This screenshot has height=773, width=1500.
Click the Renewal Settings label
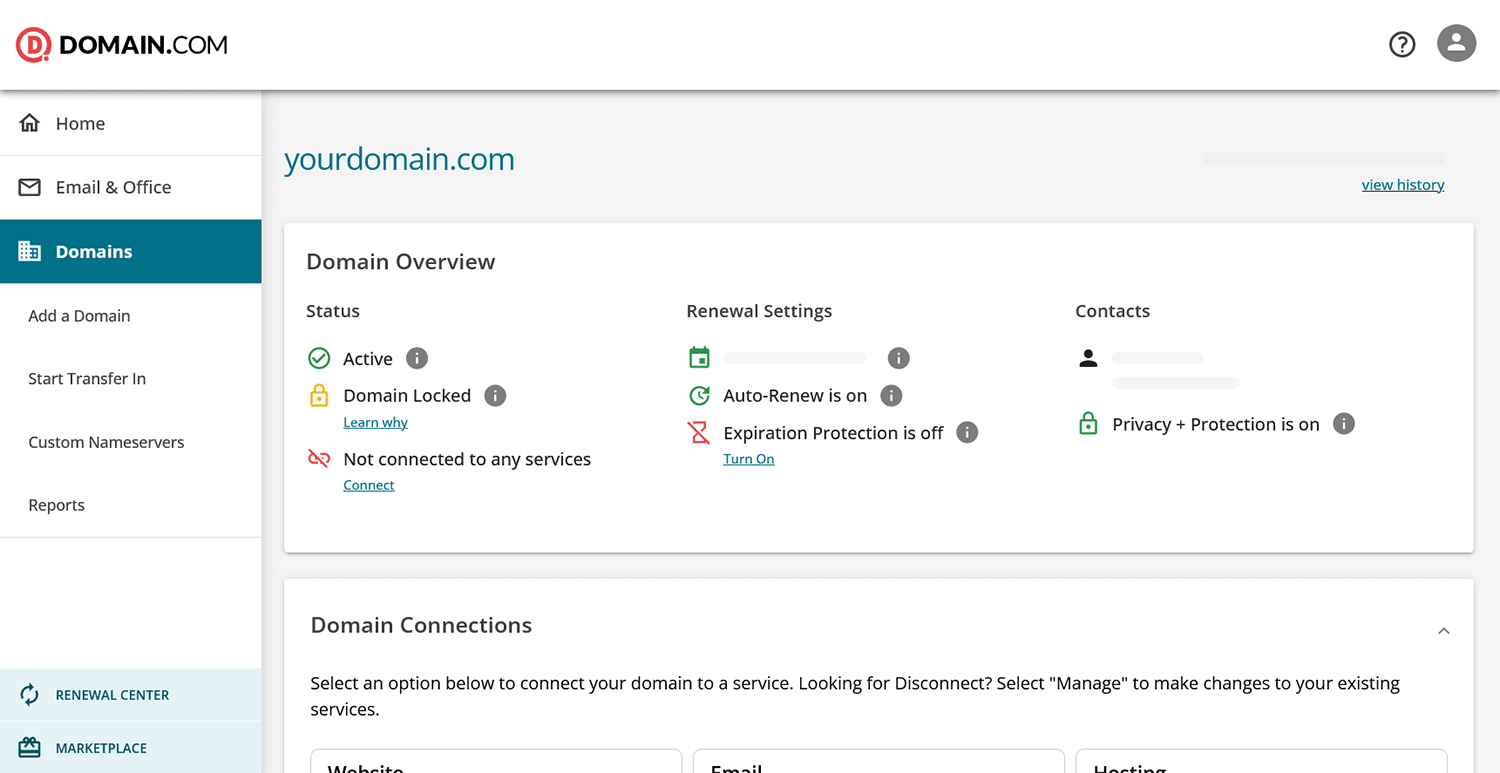coord(759,311)
